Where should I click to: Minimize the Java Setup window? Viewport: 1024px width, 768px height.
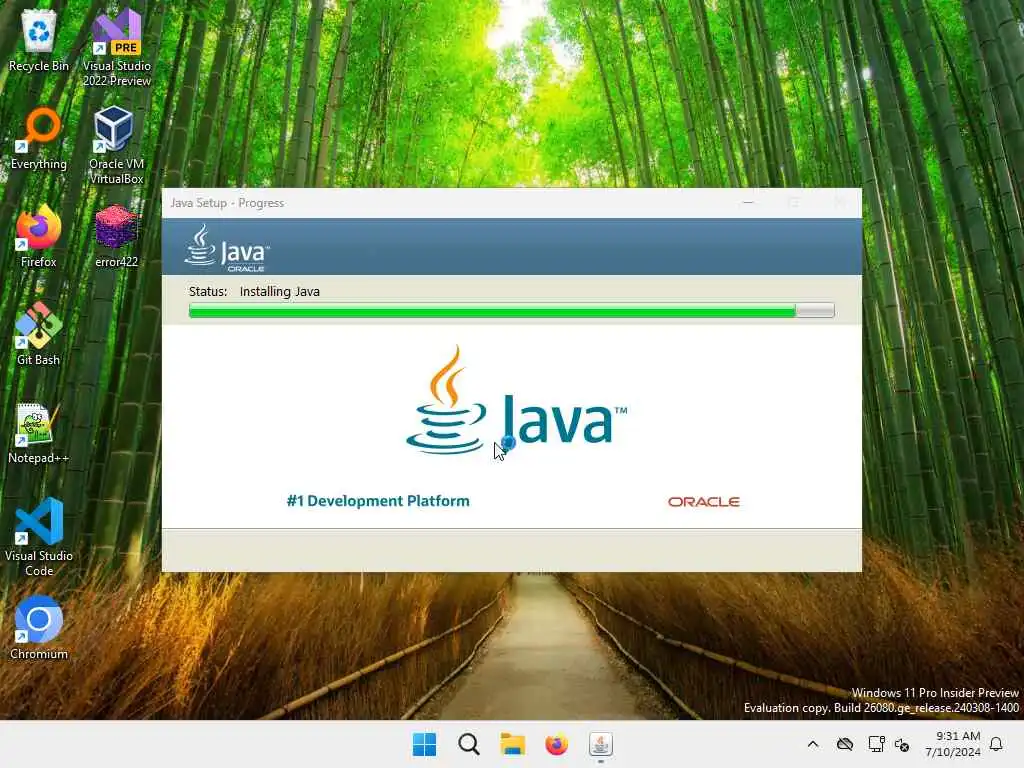(x=748, y=203)
